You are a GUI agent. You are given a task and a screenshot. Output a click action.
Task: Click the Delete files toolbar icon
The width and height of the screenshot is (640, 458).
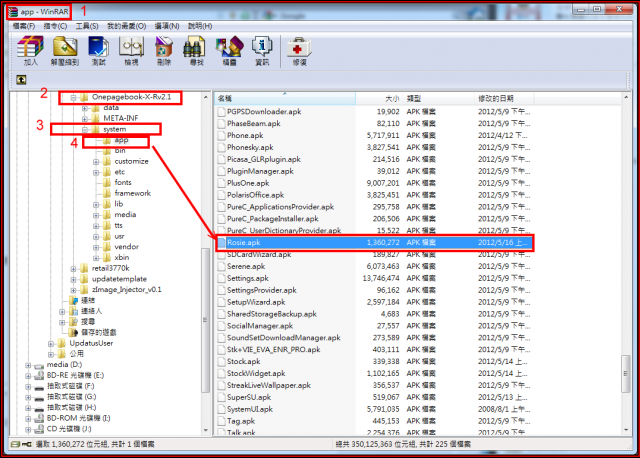164,47
